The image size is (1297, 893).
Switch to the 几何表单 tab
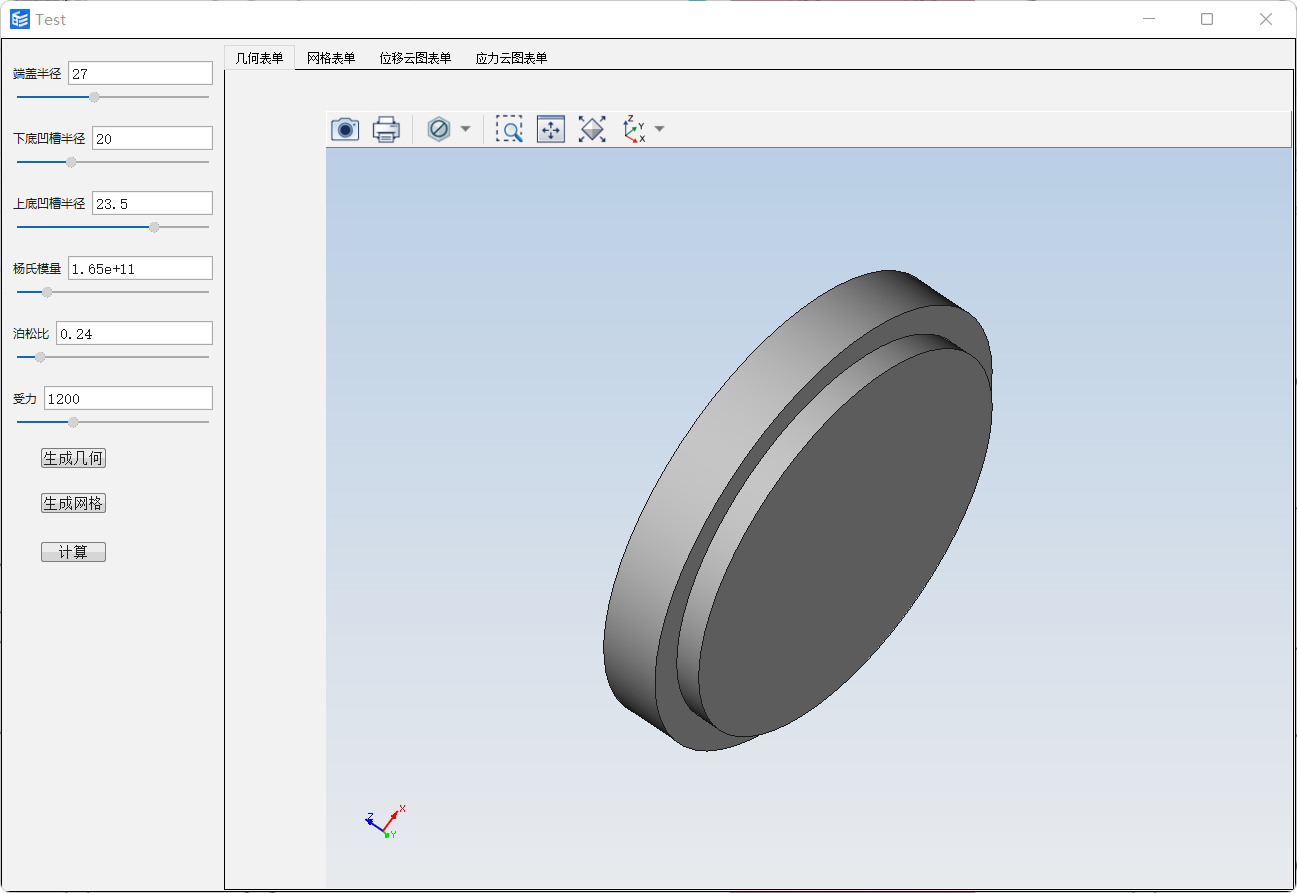pos(259,58)
